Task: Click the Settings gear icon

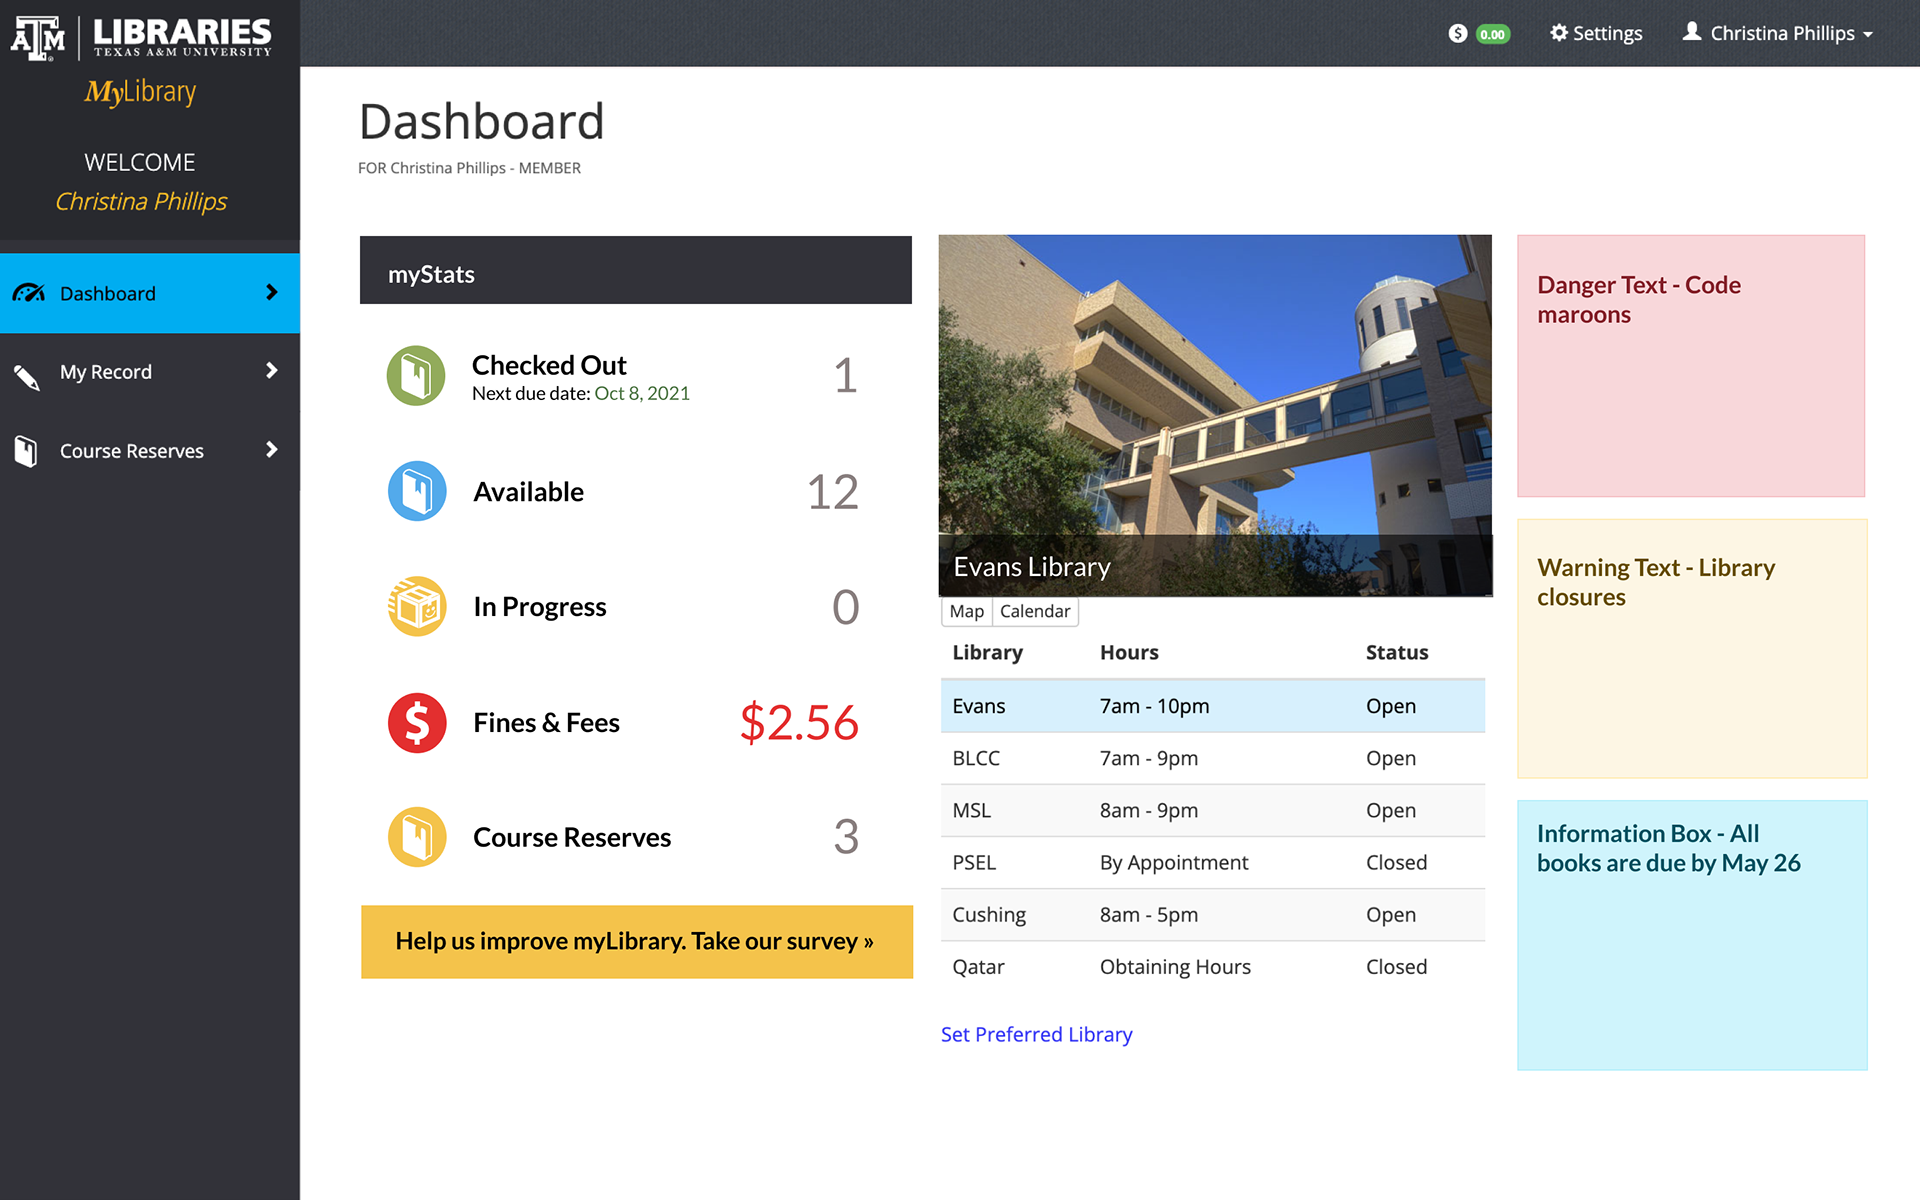Action: 1559,33
